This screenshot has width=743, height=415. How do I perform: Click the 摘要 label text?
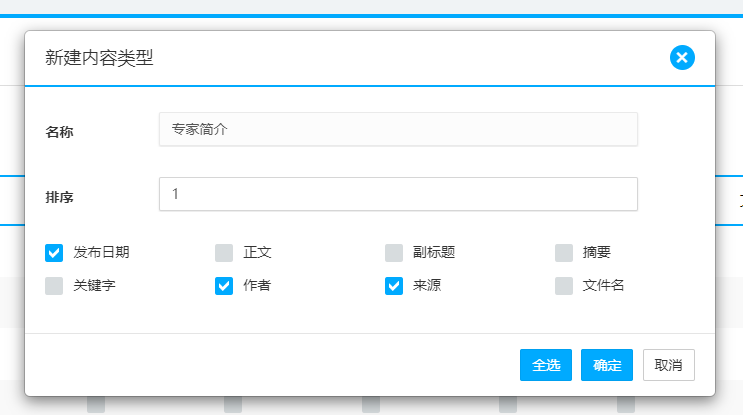tap(597, 252)
